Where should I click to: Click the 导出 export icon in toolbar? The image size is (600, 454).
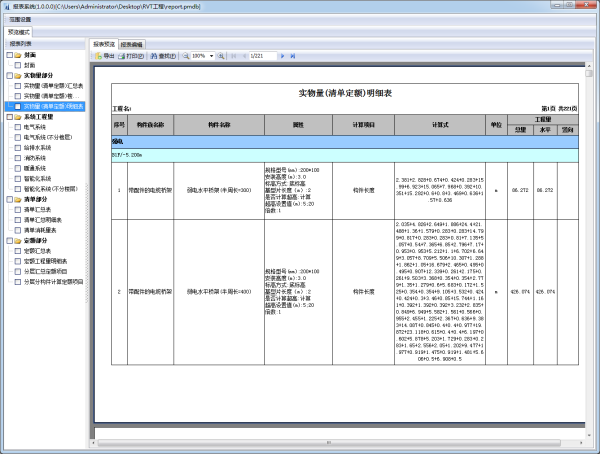pos(98,56)
